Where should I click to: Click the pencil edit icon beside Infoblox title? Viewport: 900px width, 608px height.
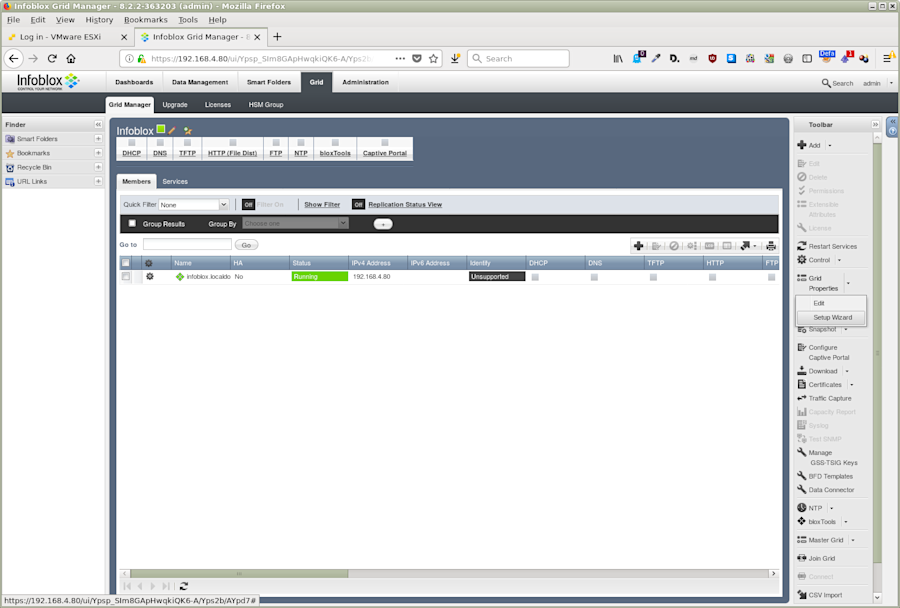coord(172,130)
